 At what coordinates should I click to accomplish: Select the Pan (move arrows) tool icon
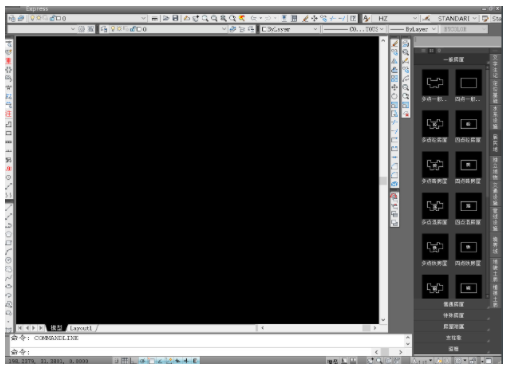pos(314,18)
